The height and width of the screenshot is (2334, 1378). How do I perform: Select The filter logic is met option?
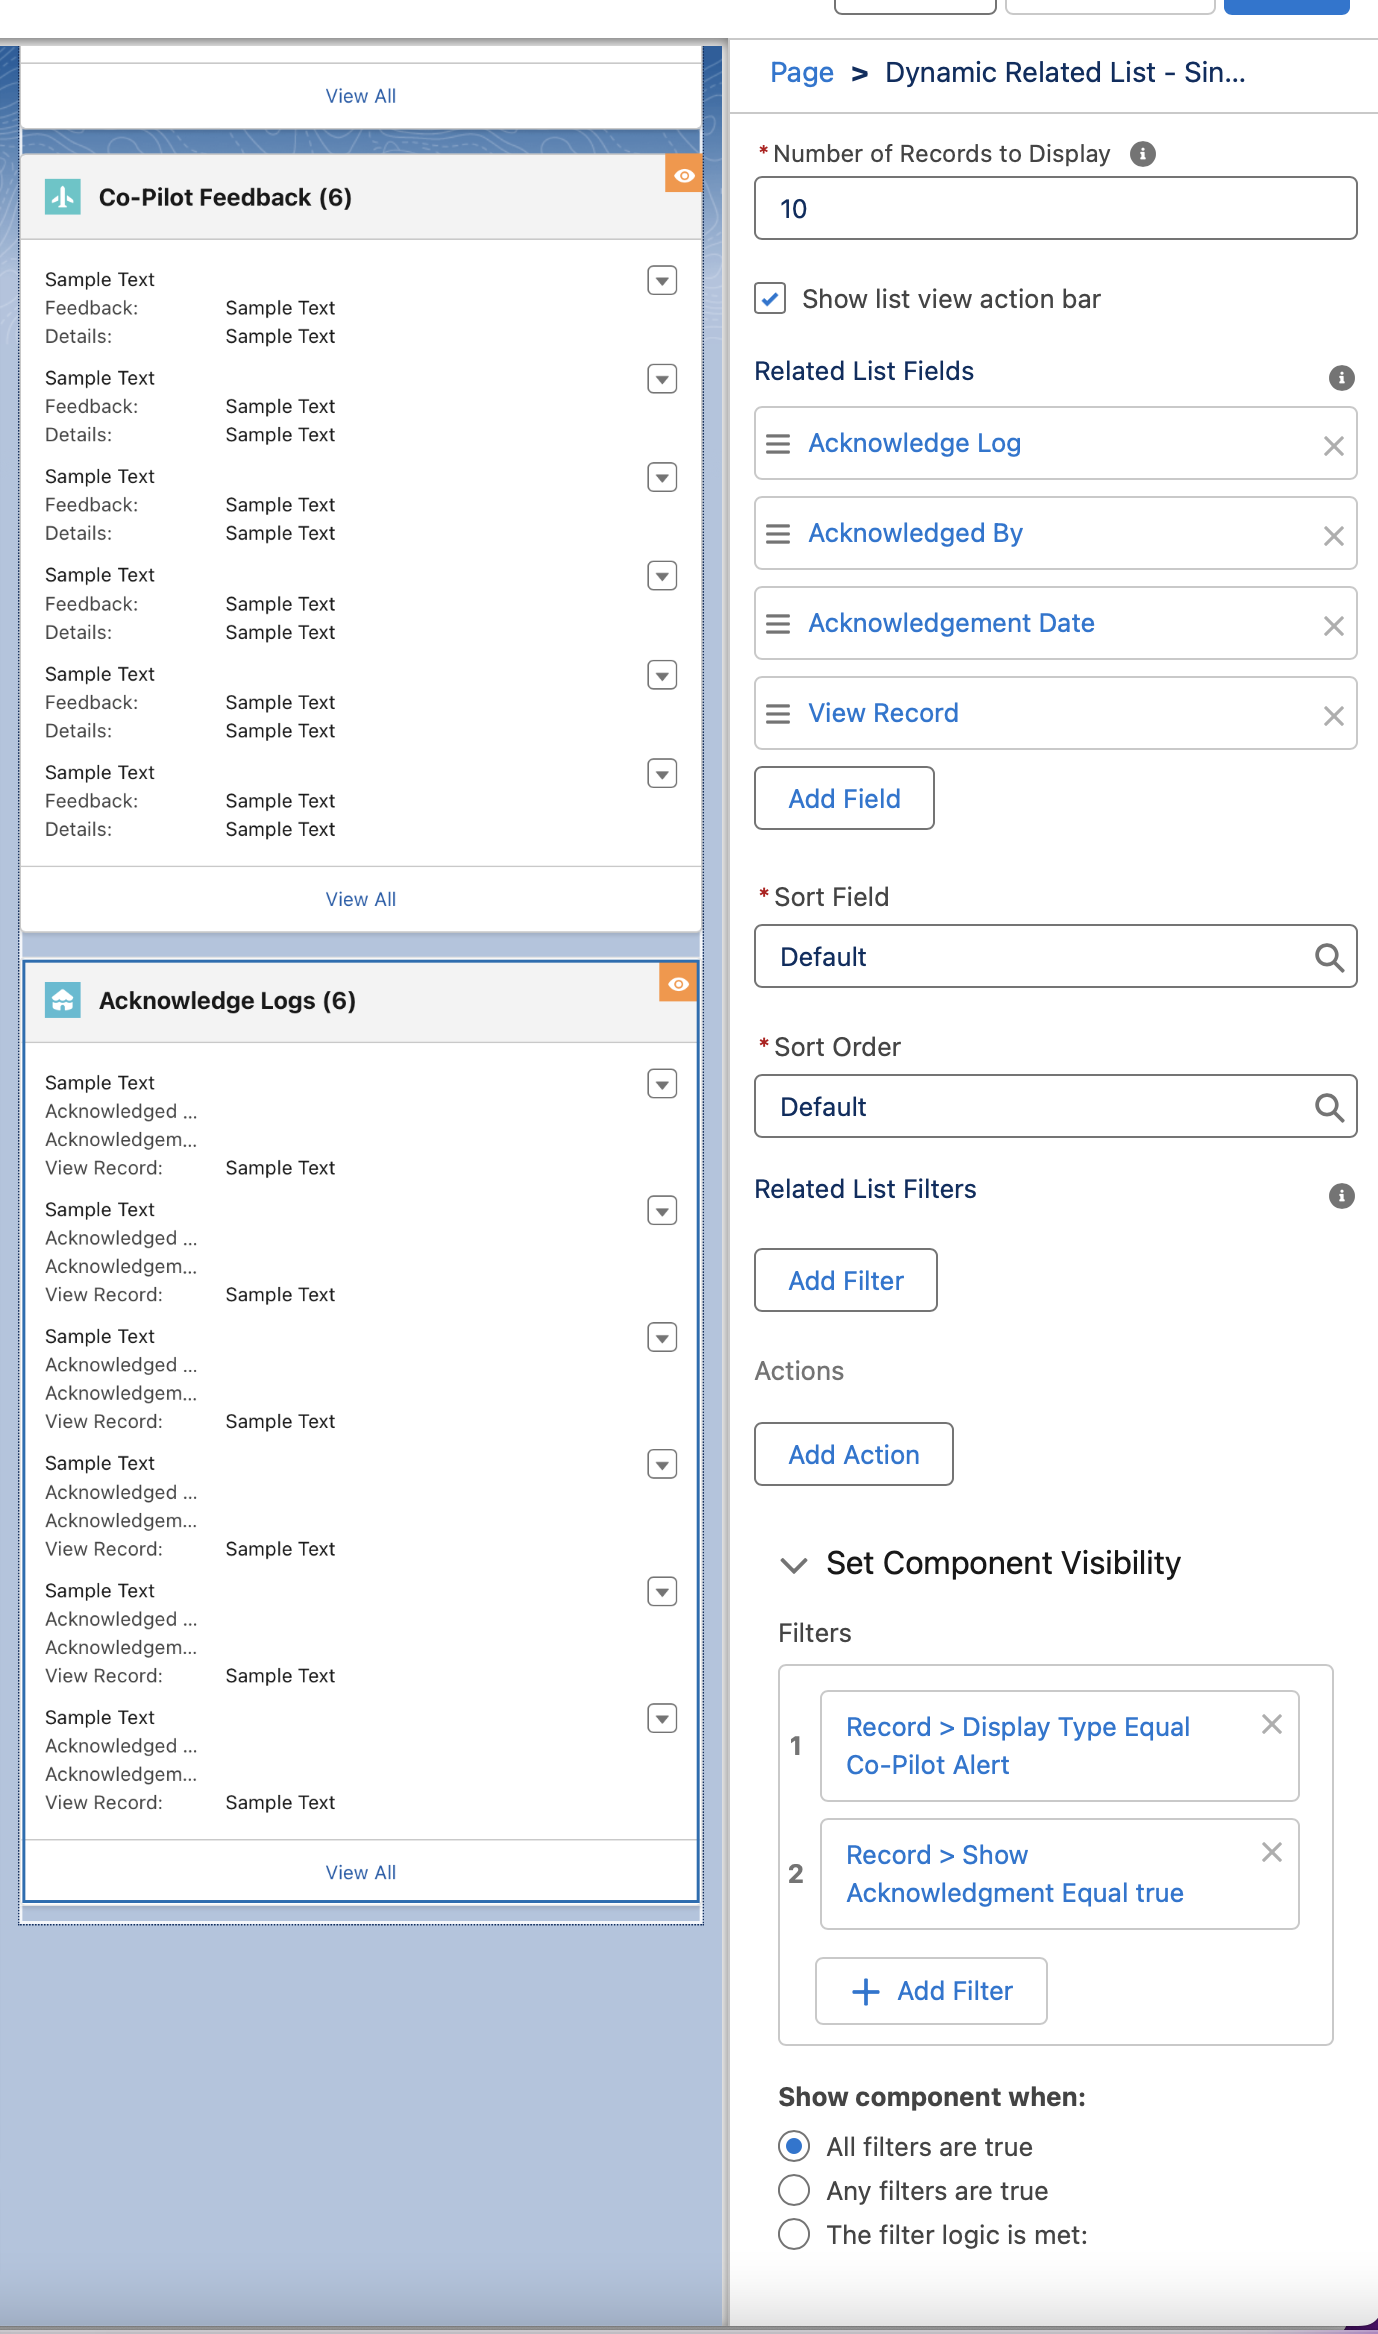point(794,2234)
